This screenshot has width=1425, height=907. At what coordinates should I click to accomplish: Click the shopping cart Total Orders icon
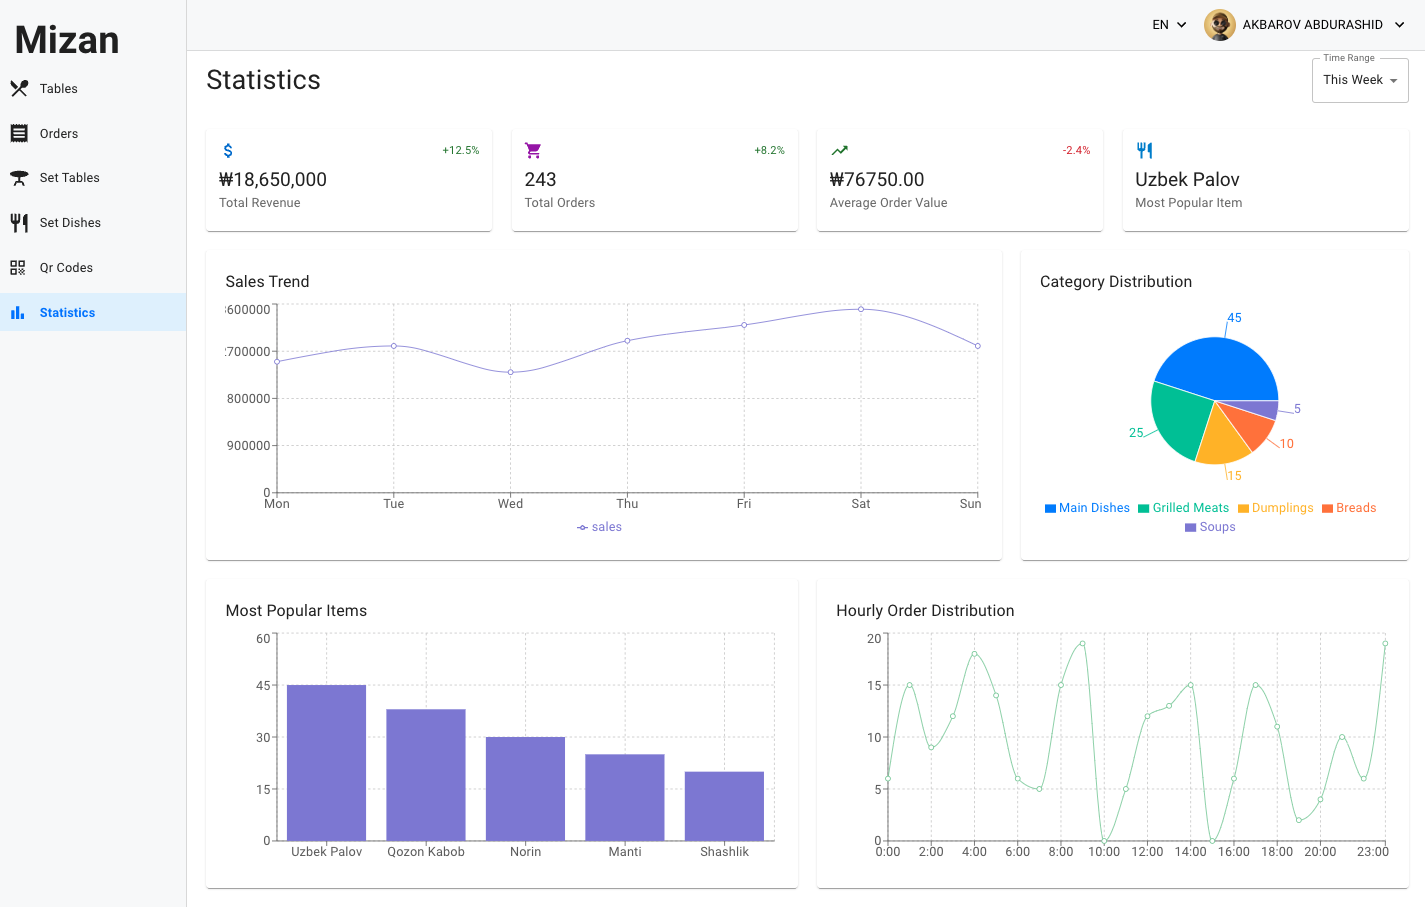click(x=533, y=151)
